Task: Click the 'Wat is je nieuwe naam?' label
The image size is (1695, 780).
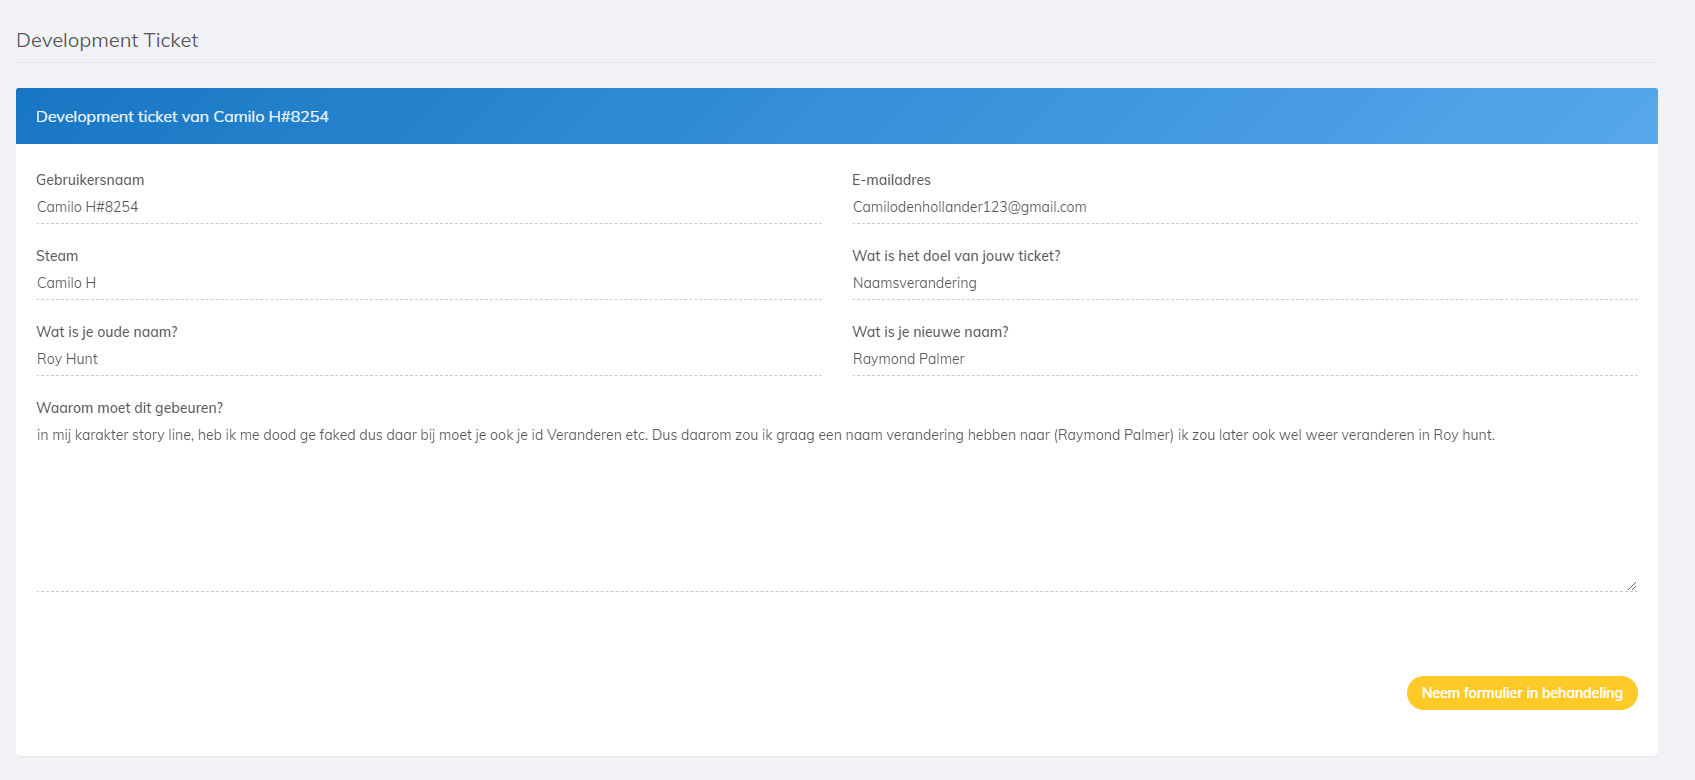Action: (930, 332)
